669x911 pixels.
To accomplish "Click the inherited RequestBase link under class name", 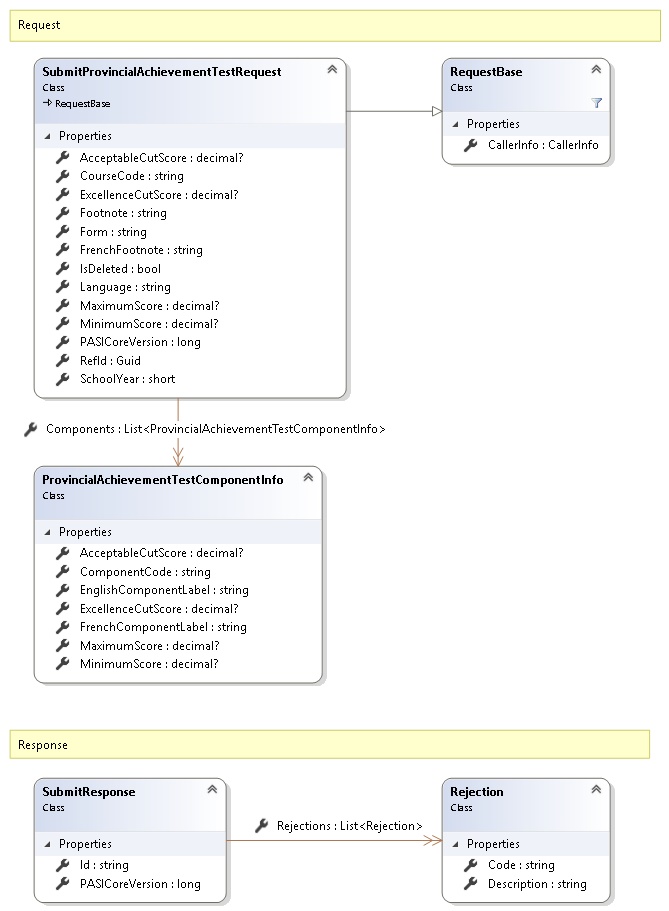I will coord(82,103).
